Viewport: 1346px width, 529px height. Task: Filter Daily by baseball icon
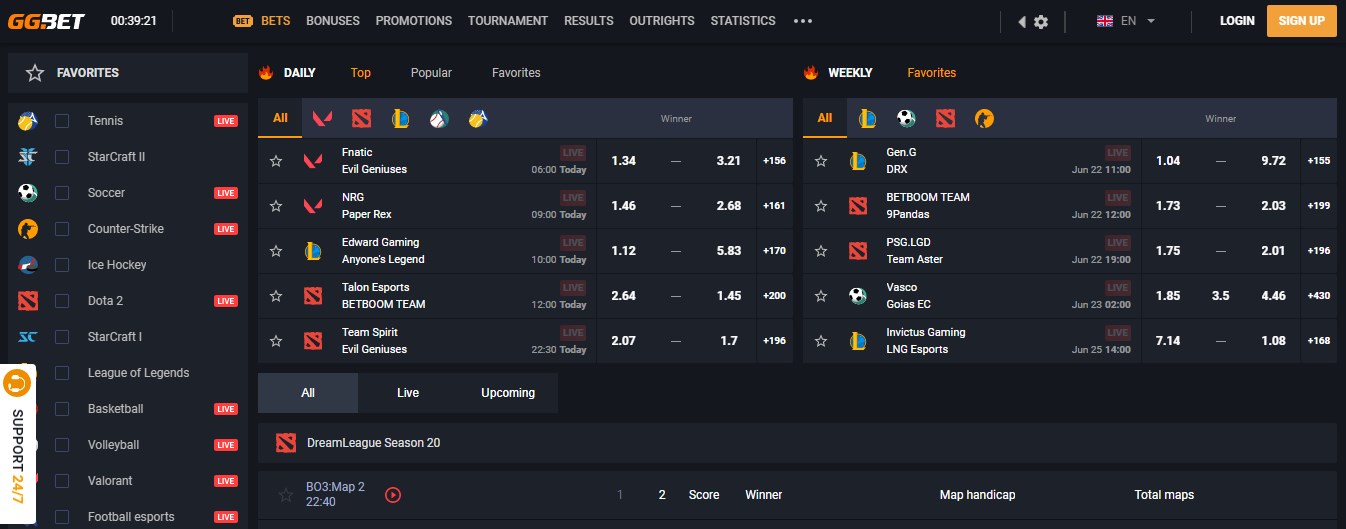(438, 119)
